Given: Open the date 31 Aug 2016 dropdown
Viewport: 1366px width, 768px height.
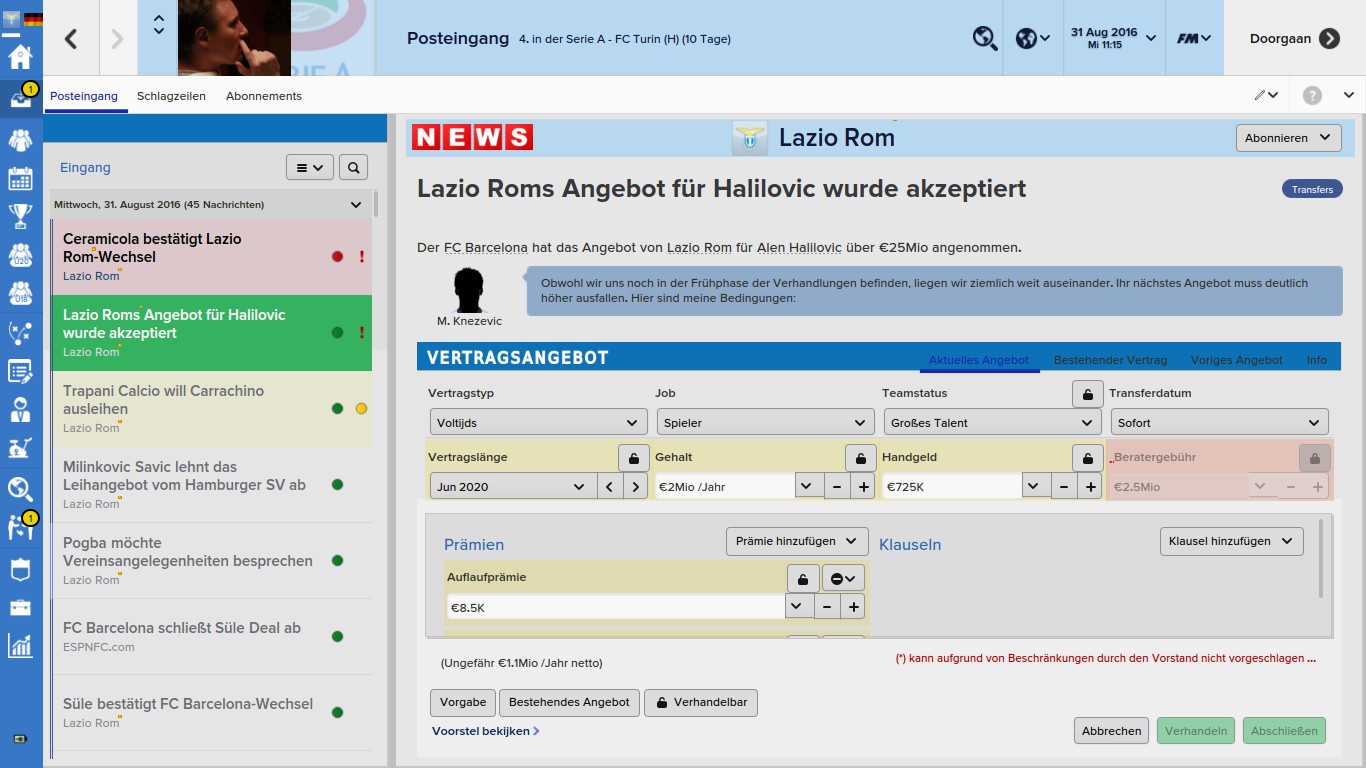Looking at the screenshot, I should point(1113,38).
